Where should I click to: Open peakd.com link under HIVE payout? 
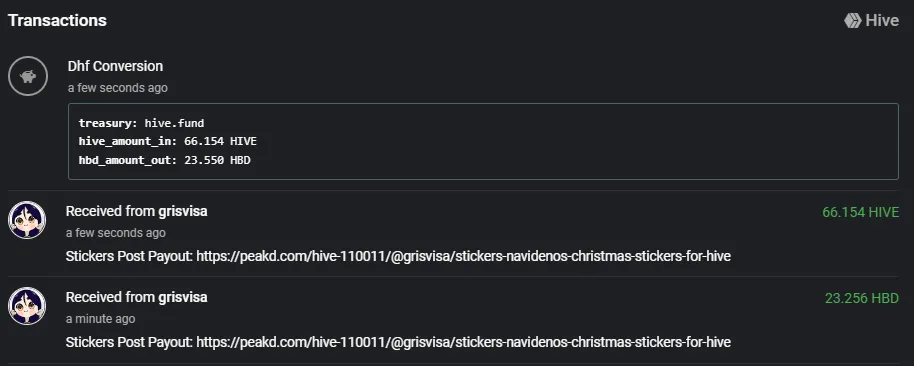tap(463, 256)
